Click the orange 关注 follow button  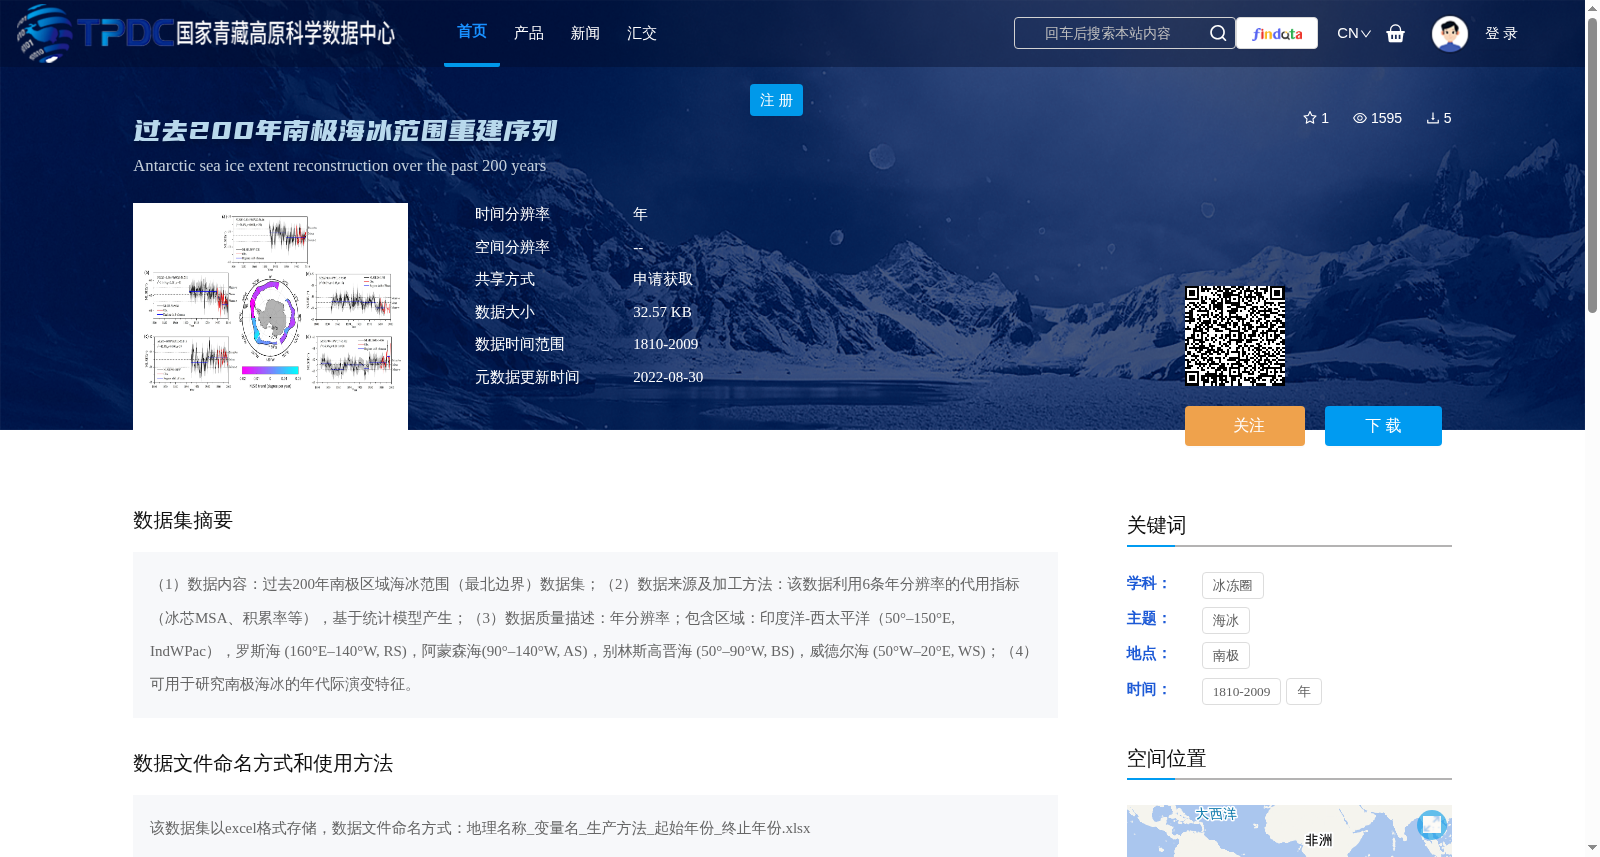pyautogui.click(x=1245, y=426)
